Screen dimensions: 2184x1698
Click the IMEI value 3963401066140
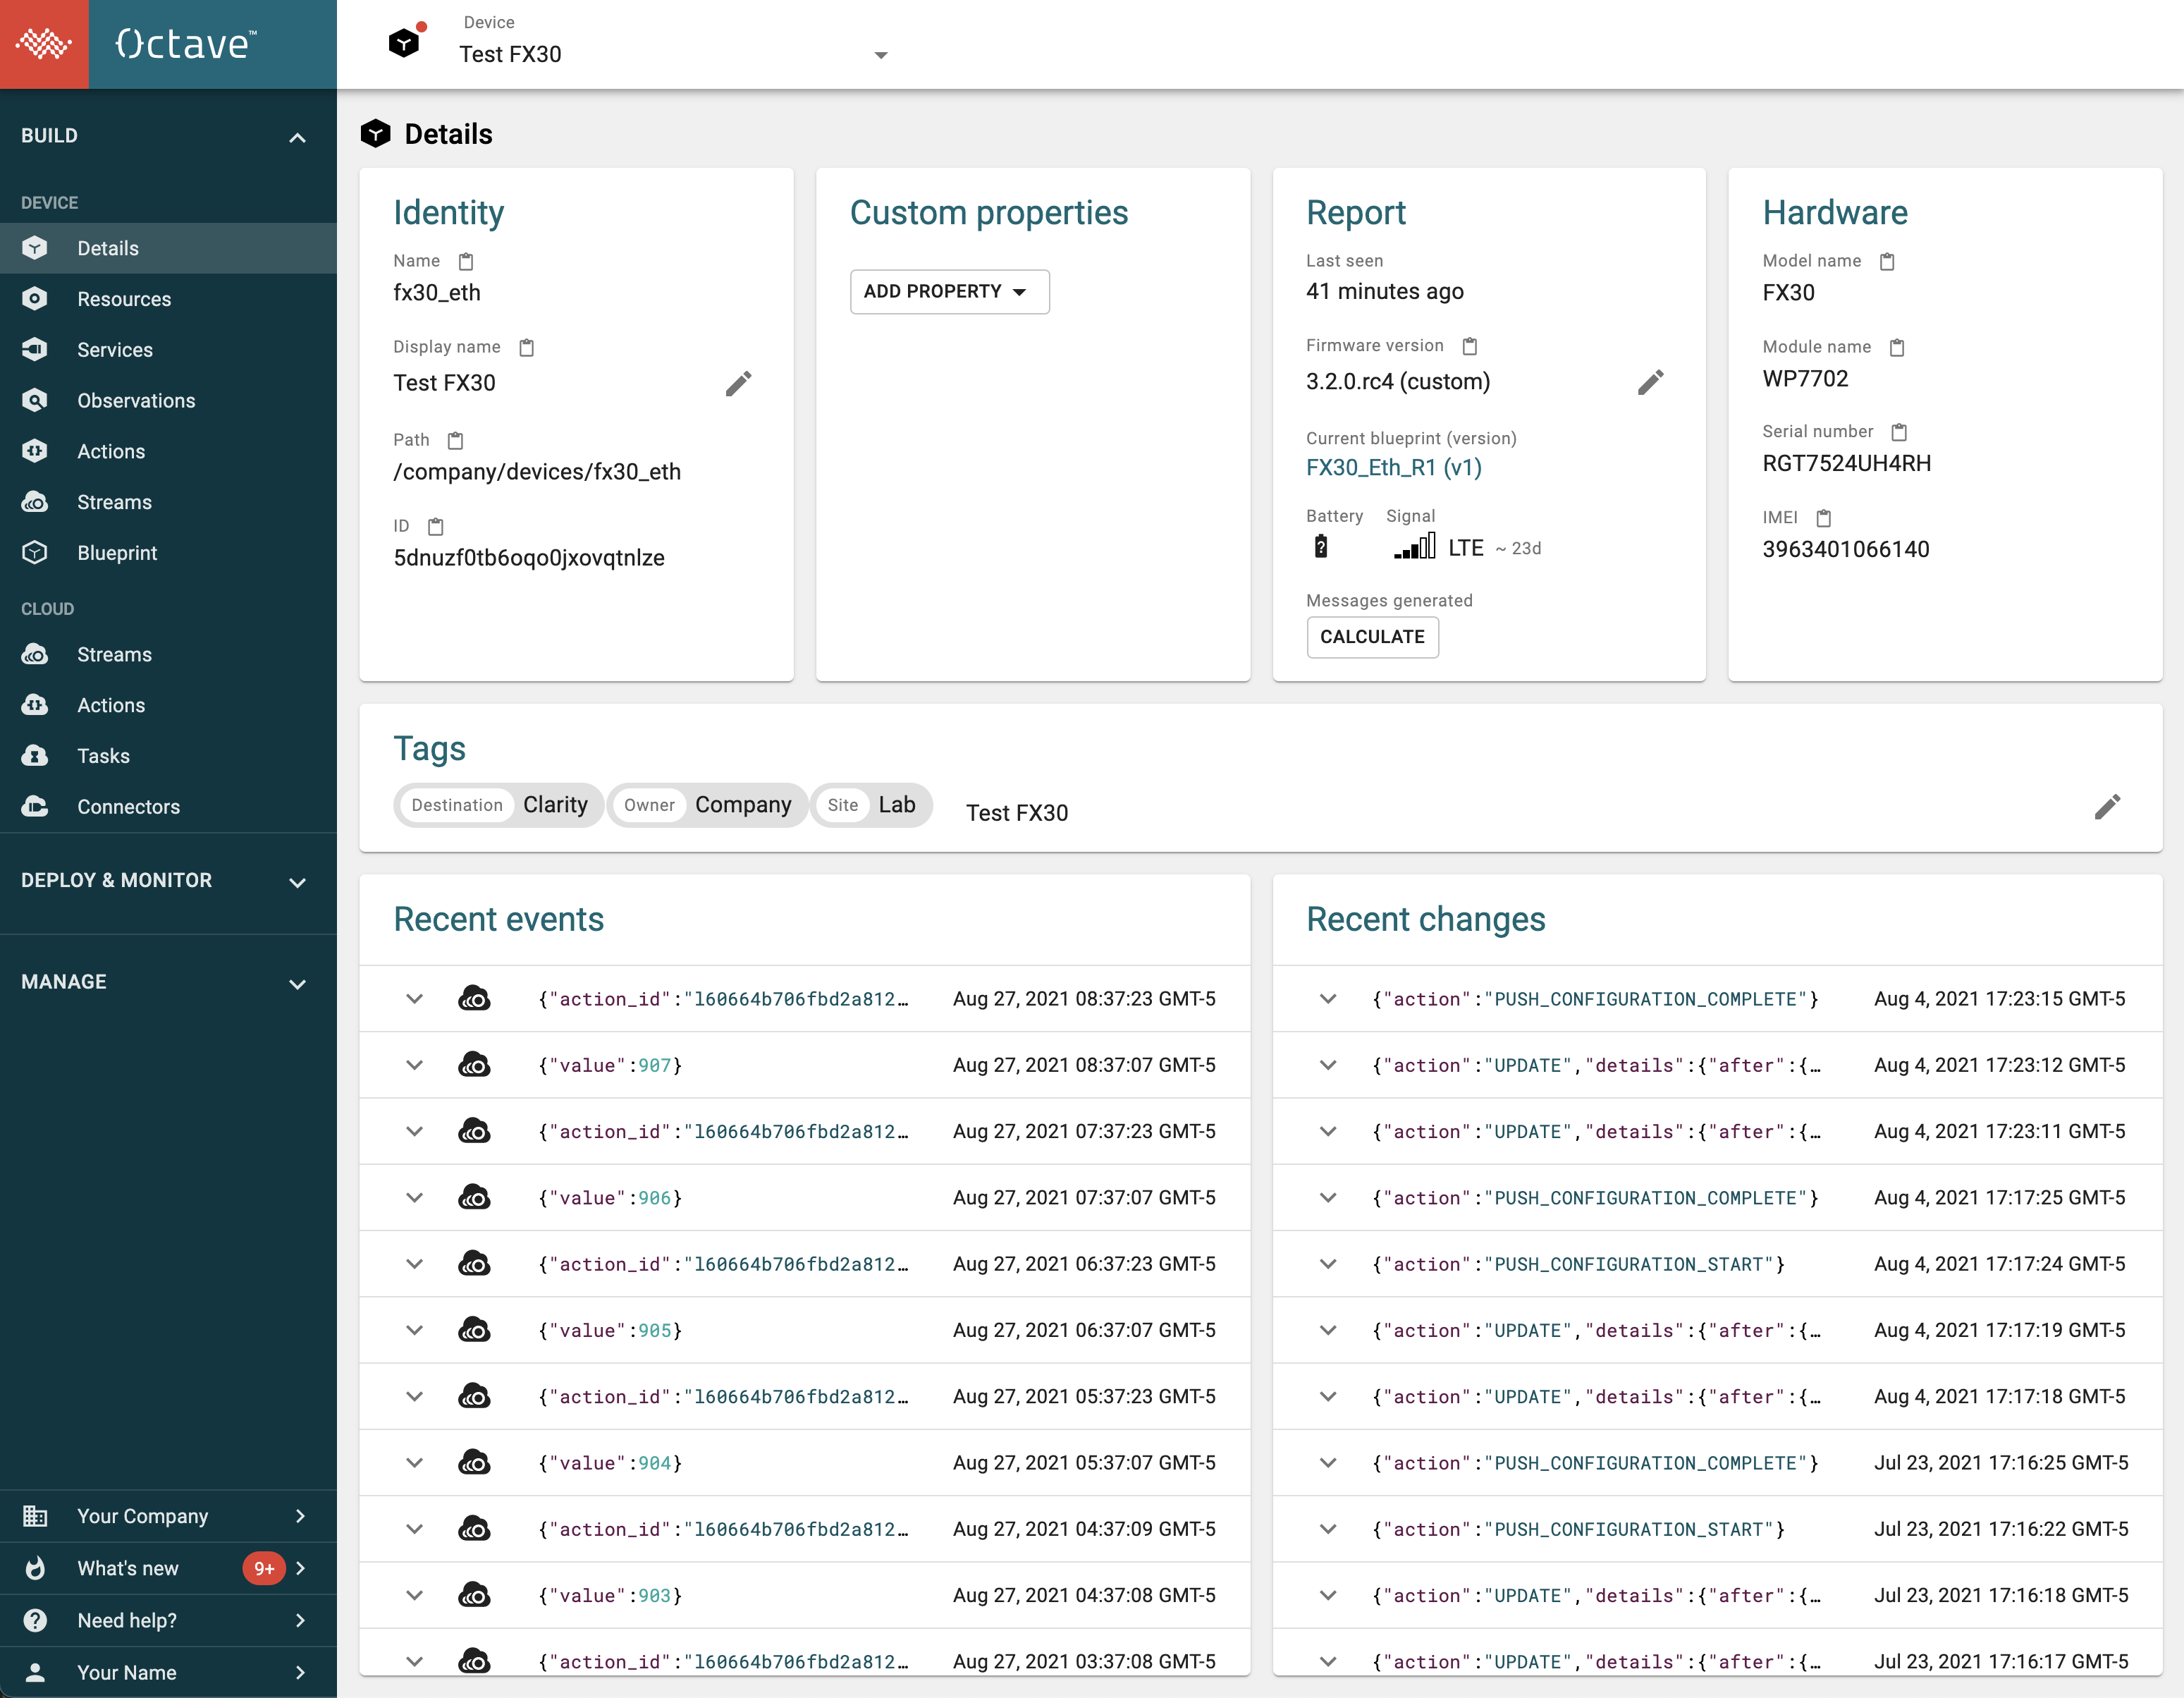(1845, 550)
